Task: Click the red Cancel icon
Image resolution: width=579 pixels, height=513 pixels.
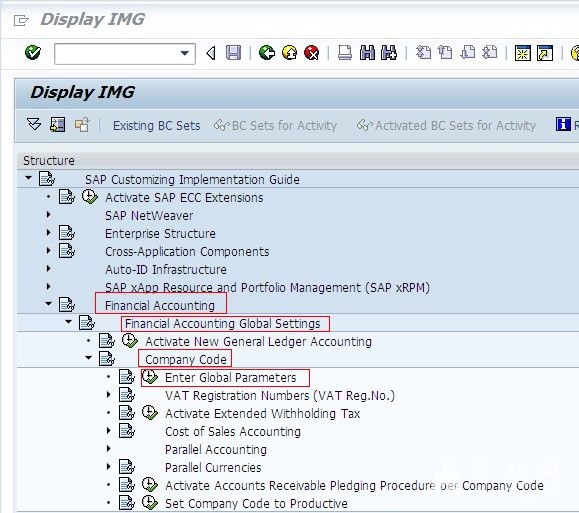Action: point(312,53)
